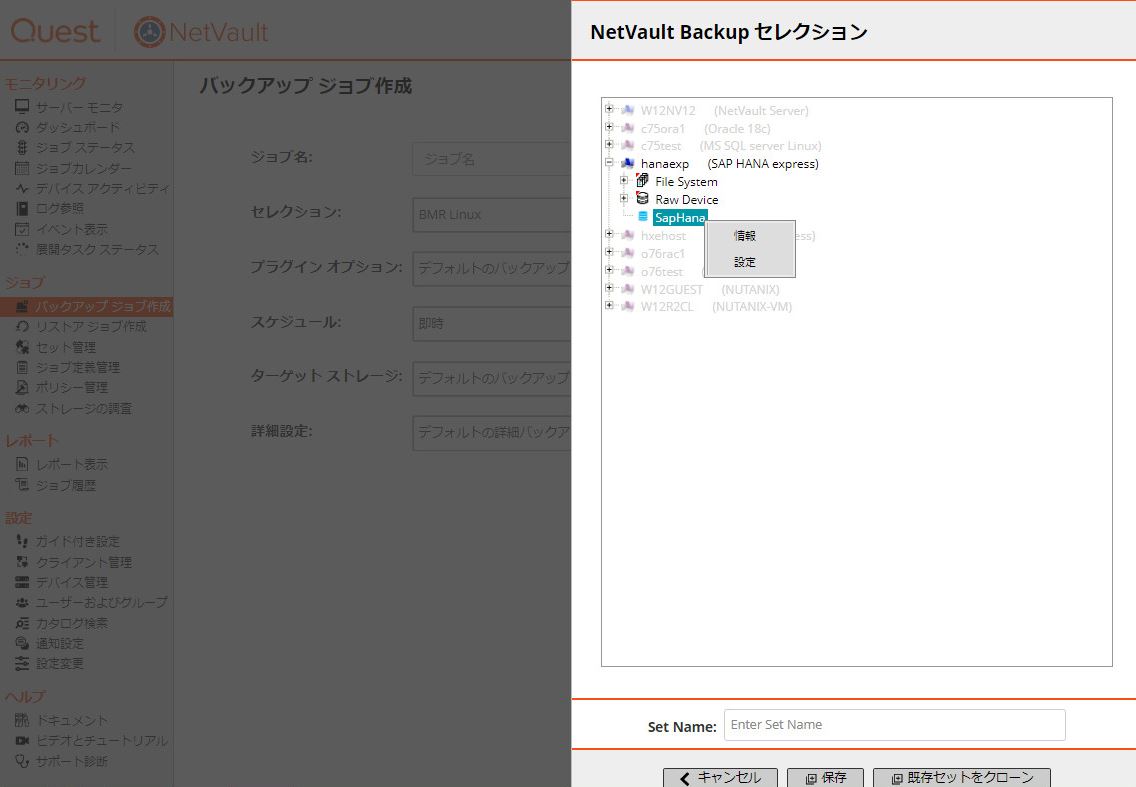
Task: Open サポート診断 in the help section
Action: [x=72, y=761]
